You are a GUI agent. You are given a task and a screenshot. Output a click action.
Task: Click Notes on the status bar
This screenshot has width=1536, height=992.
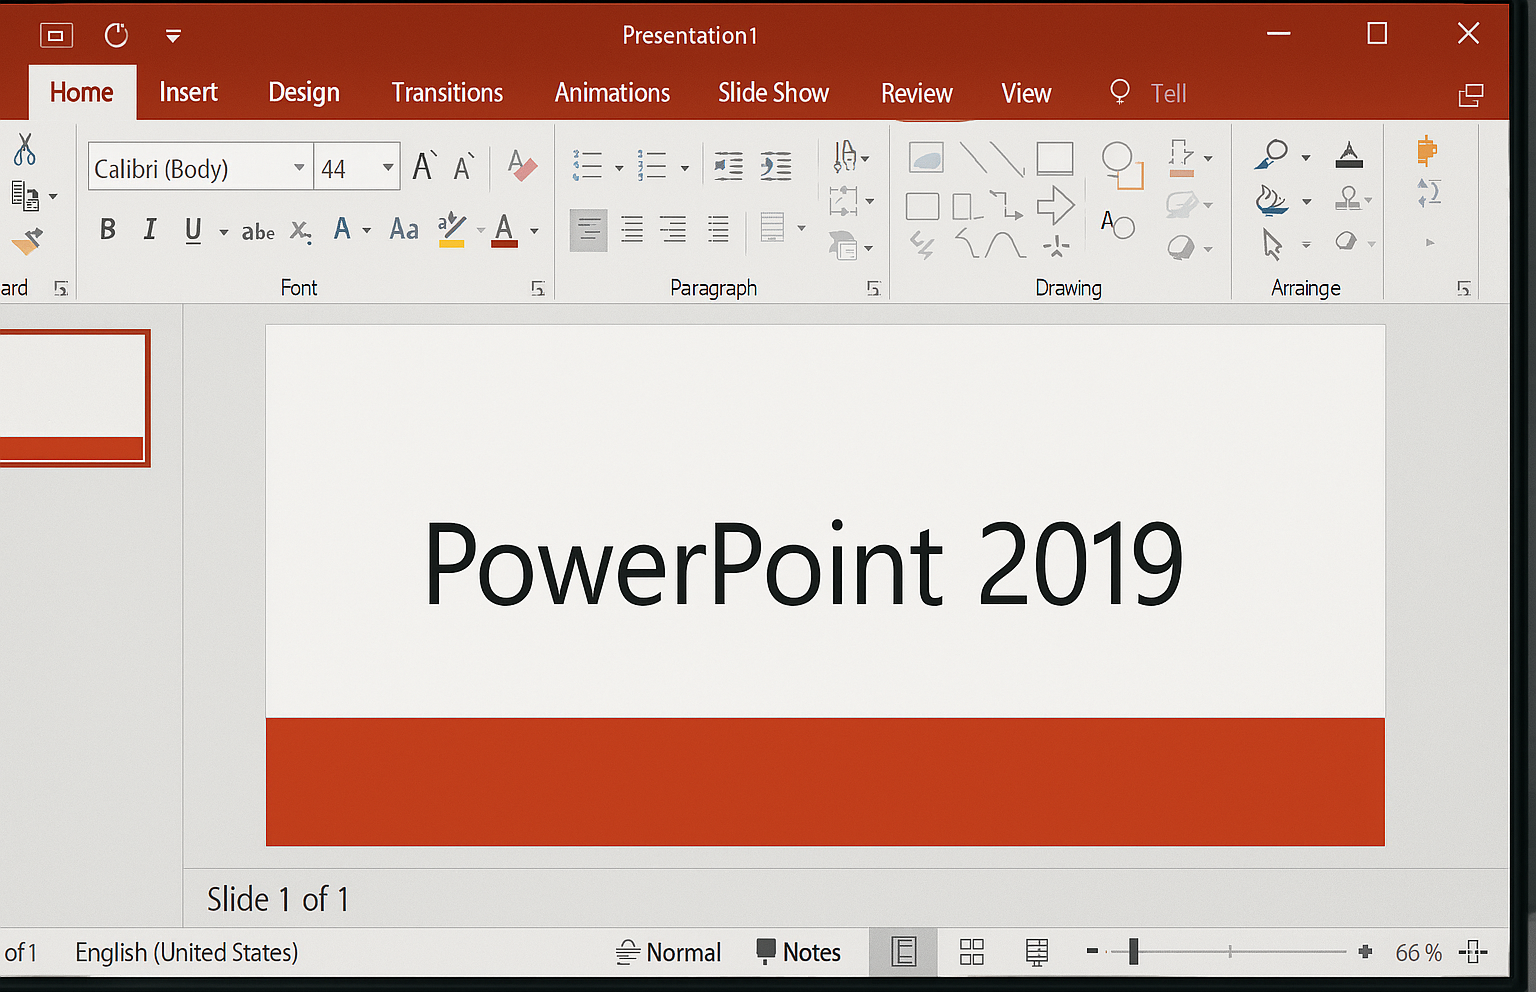pos(798,951)
